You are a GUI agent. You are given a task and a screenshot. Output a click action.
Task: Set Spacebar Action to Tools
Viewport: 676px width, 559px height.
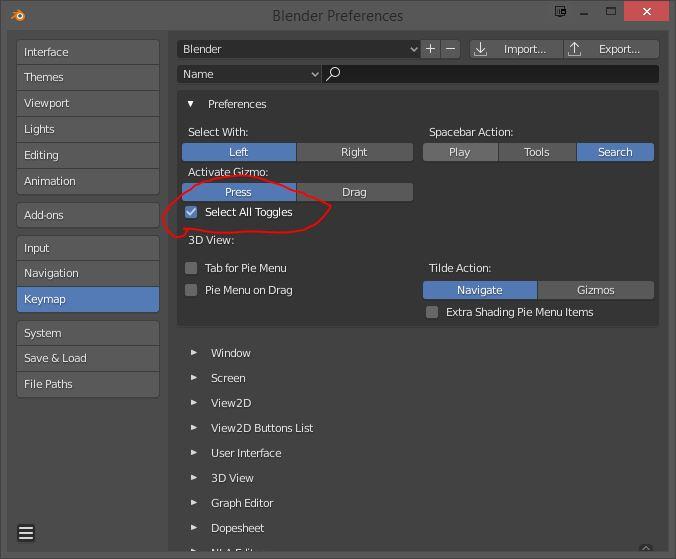[537, 152]
